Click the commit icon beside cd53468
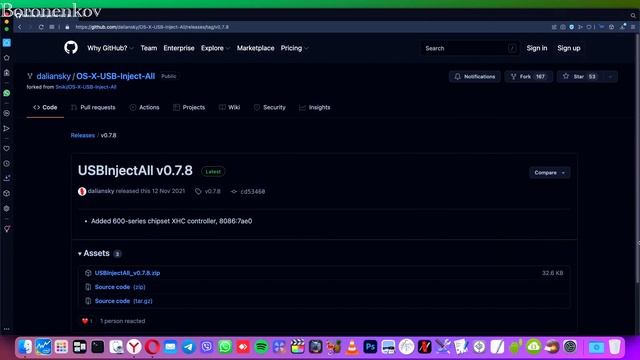 [x=234, y=191]
